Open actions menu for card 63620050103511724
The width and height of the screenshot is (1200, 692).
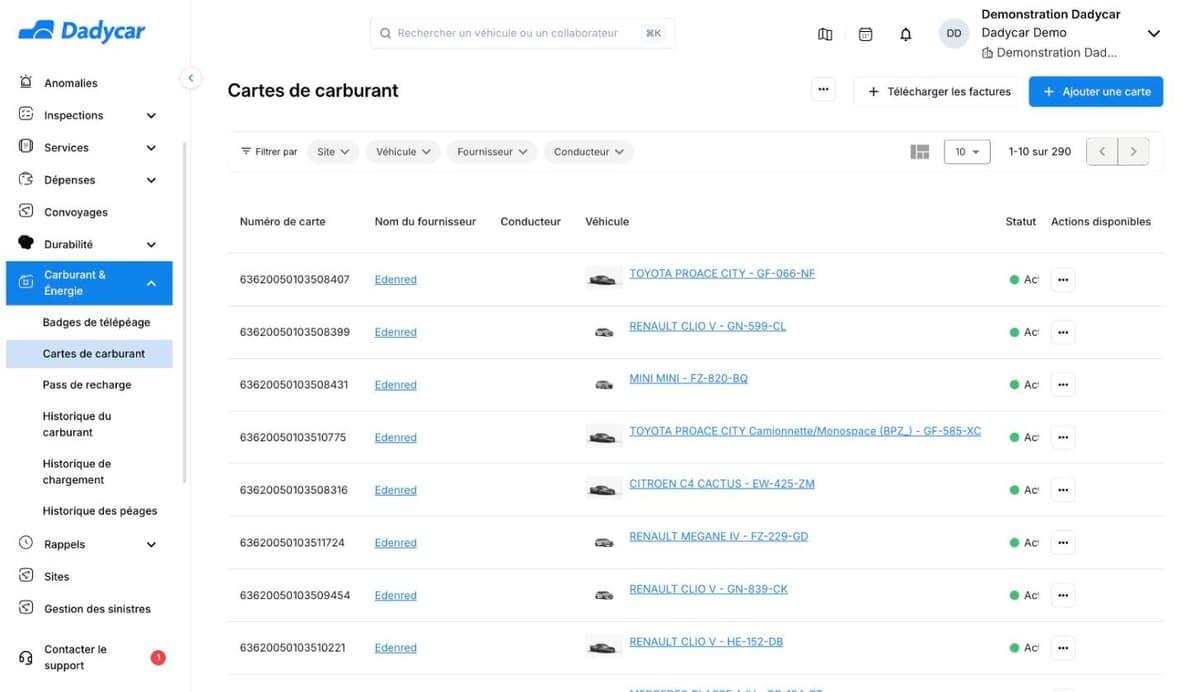pos(1063,543)
